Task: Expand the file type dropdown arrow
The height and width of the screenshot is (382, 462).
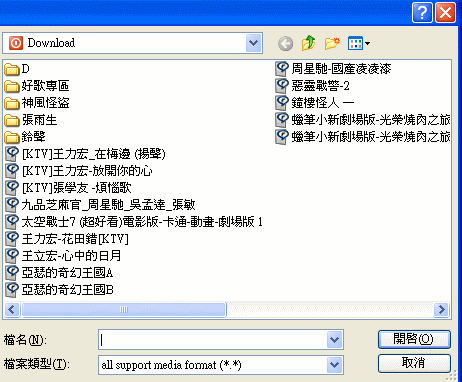Action: click(334, 365)
